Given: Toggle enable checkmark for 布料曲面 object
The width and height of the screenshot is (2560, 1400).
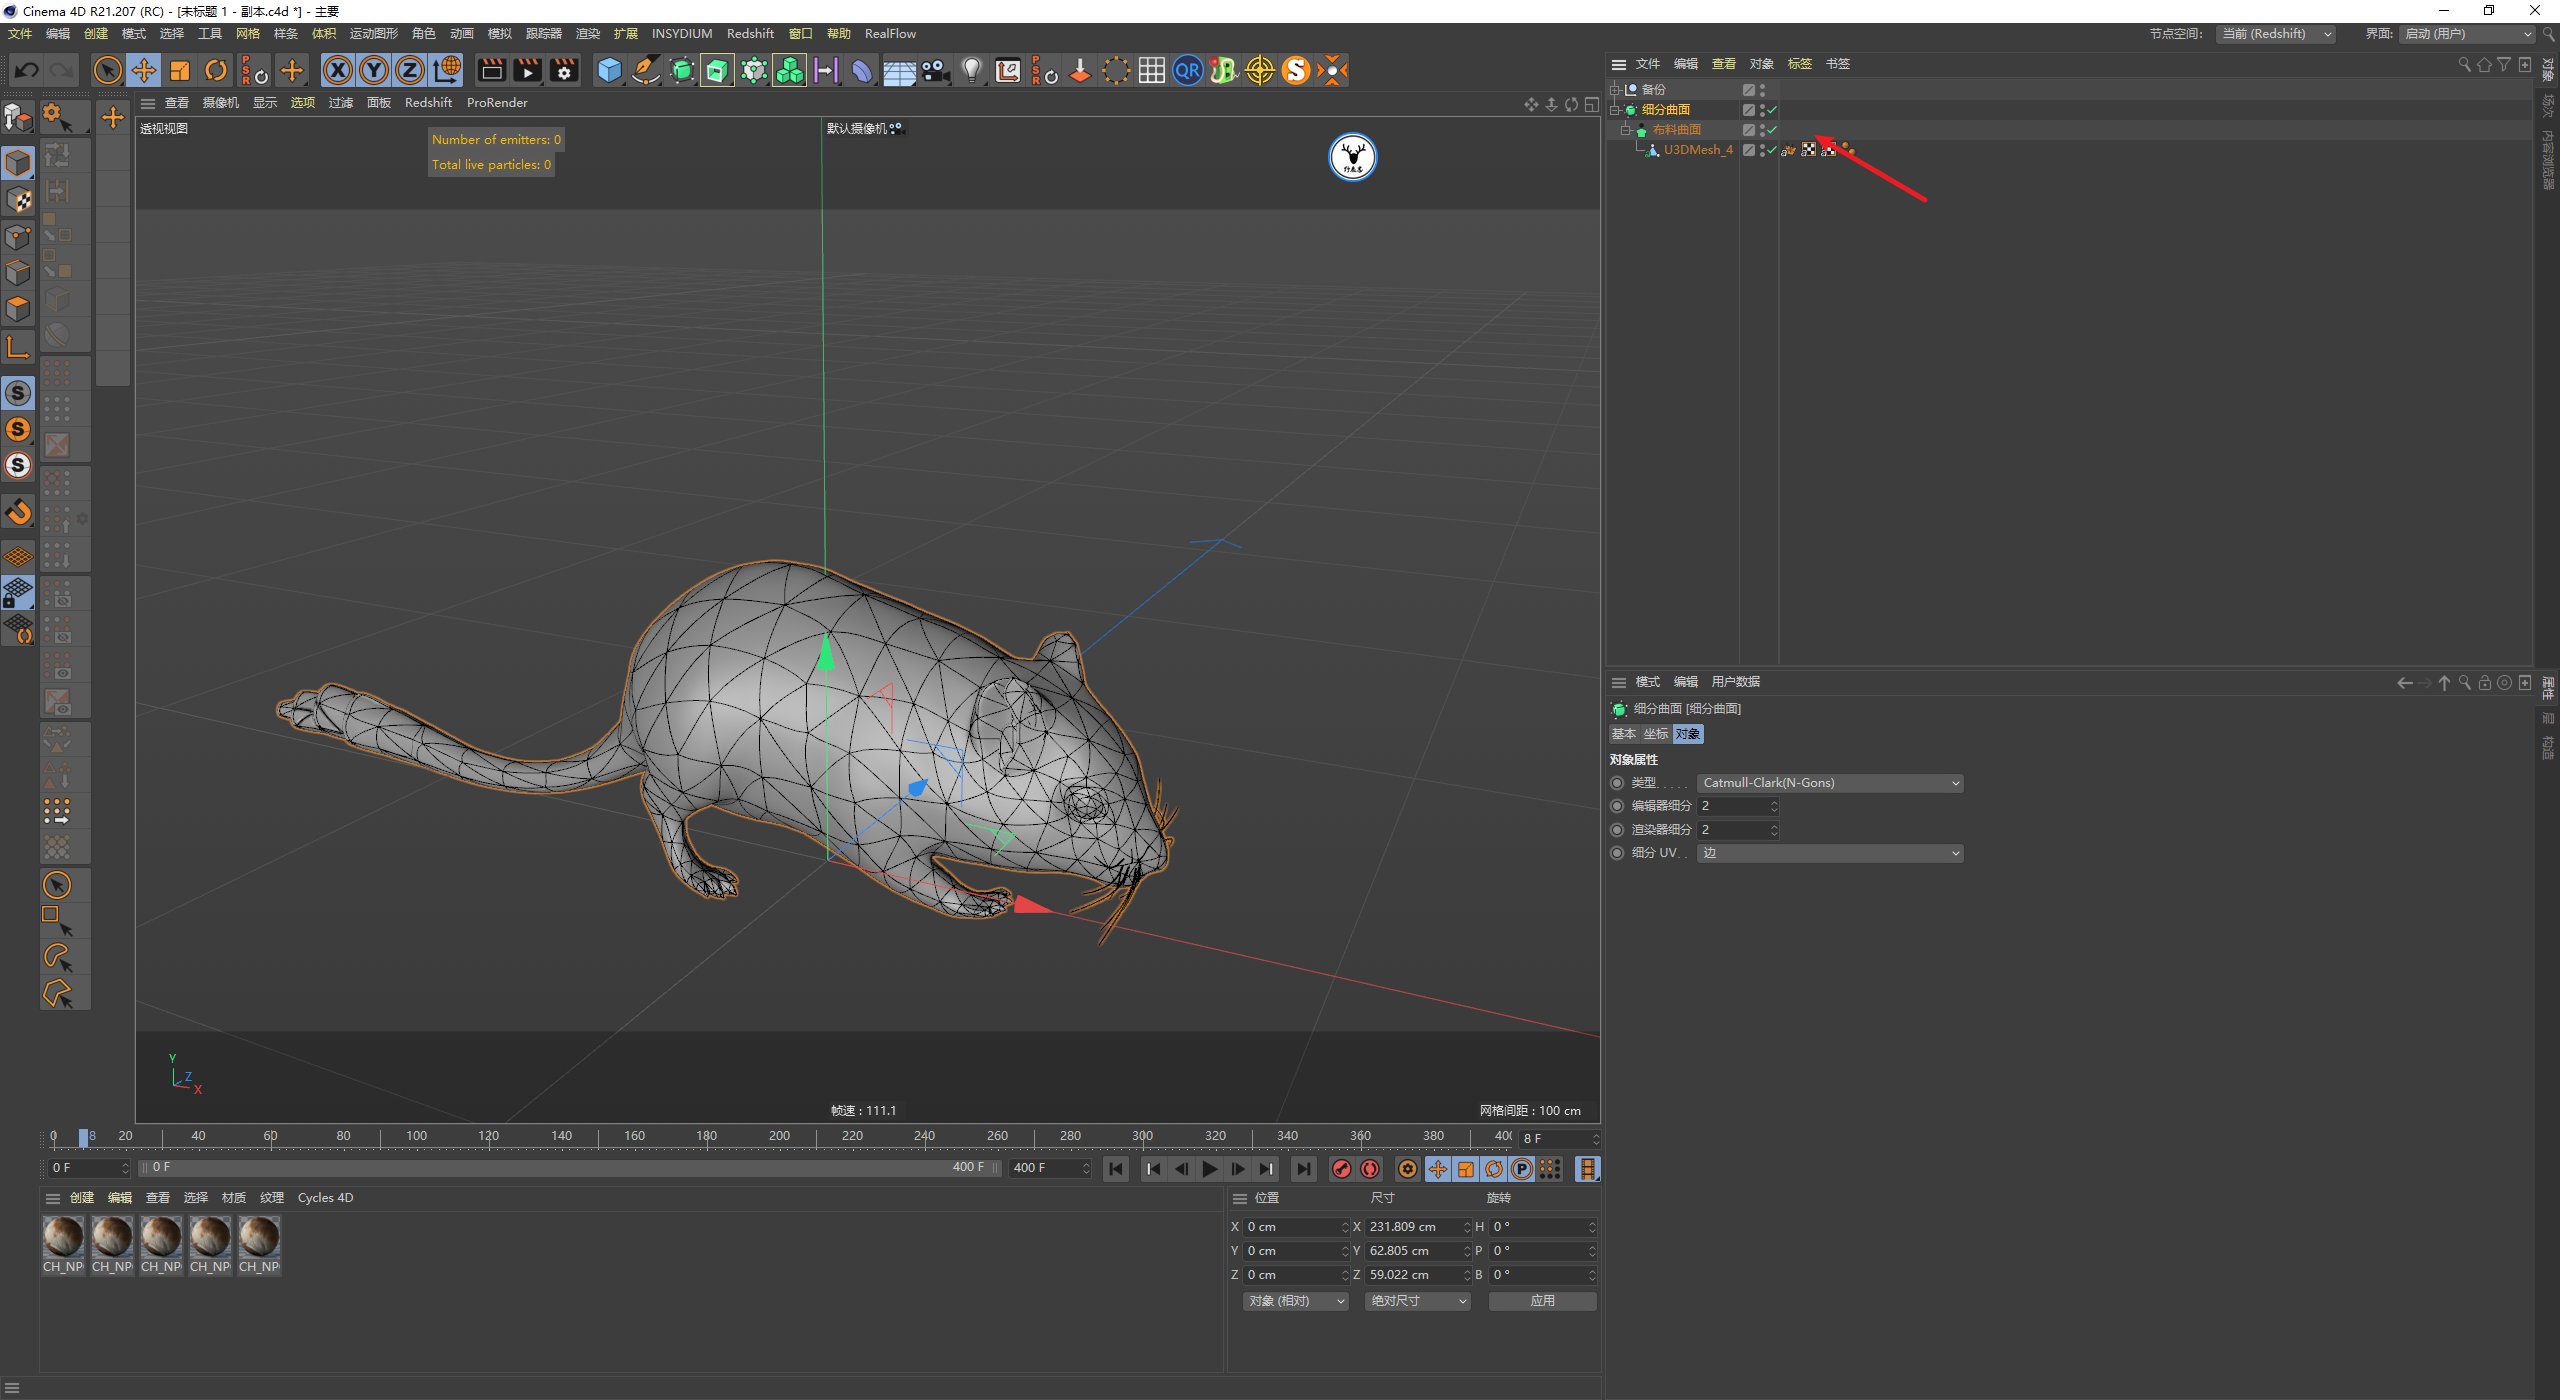Looking at the screenshot, I should [1772, 130].
